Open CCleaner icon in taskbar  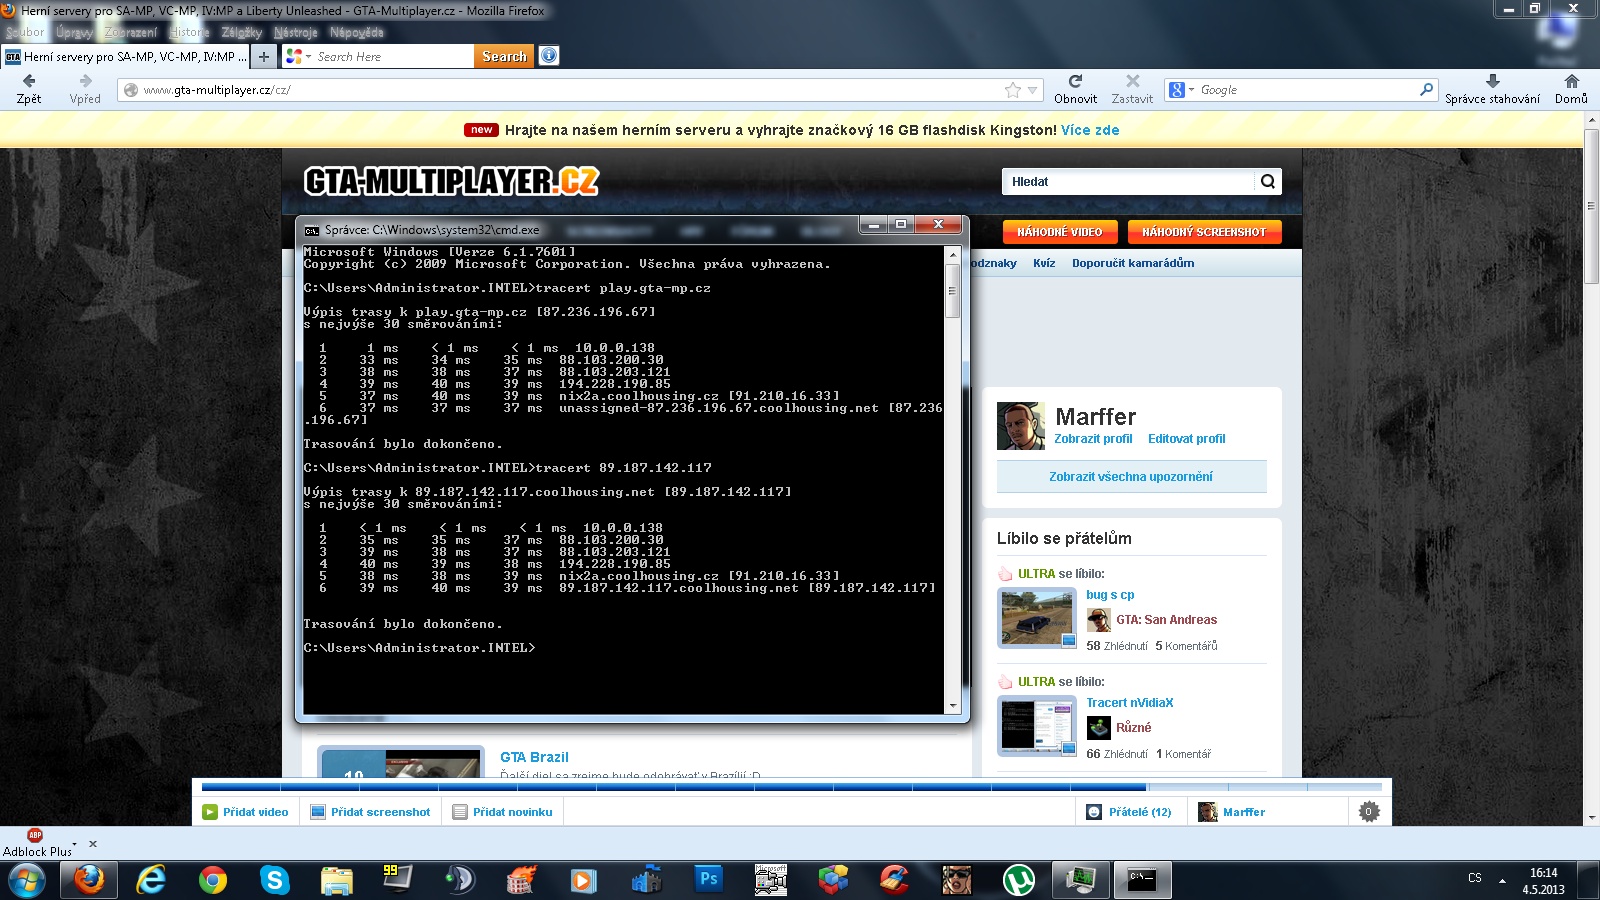(894, 880)
